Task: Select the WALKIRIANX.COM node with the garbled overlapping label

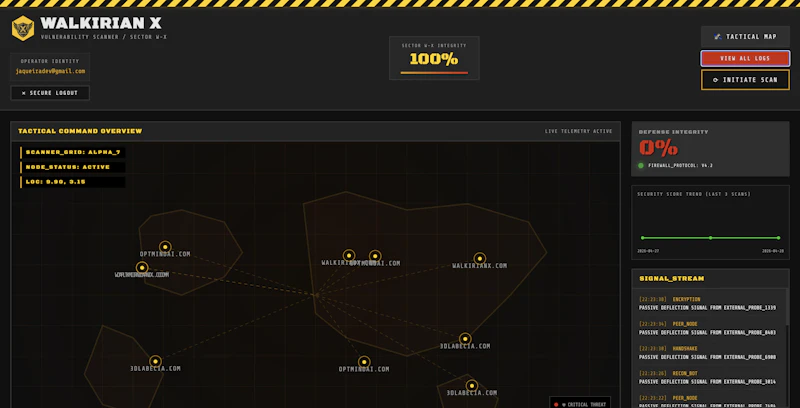Action: click(x=142, y=267)
